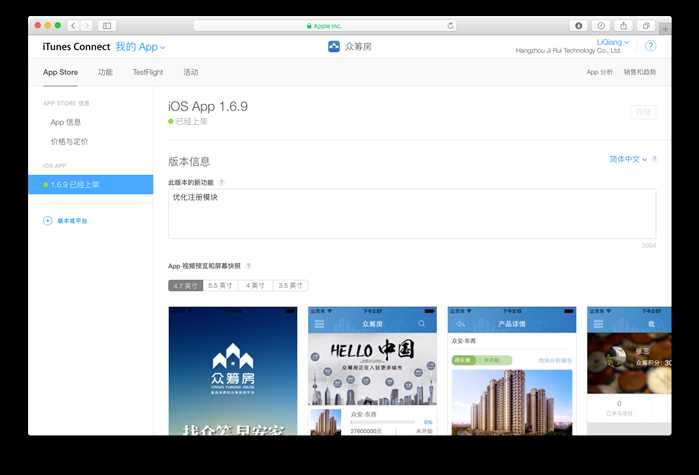Show all tabs icon in Safari
The width and height of the screenshot is (699, 475).
(646, 26)
